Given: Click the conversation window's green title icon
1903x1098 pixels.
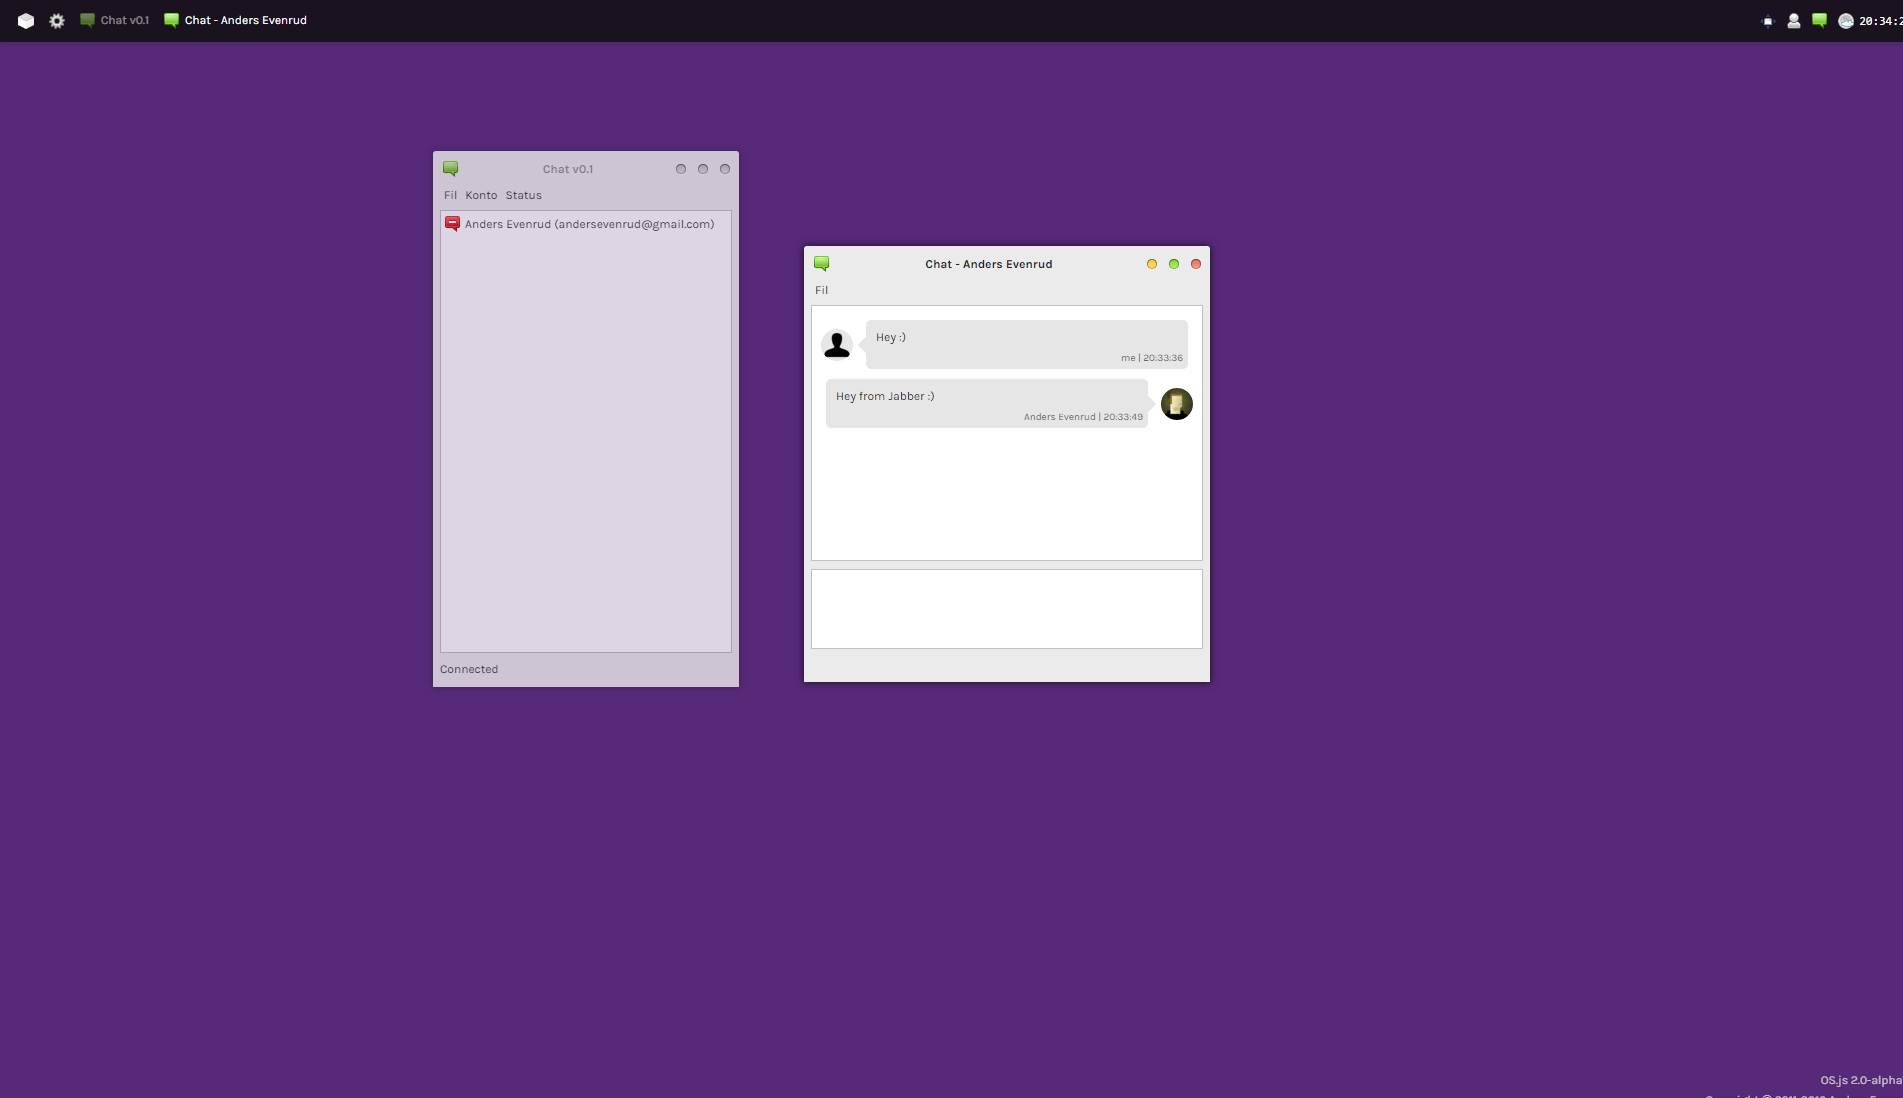Looking at the screenshot, I should (x=822, y=264).
